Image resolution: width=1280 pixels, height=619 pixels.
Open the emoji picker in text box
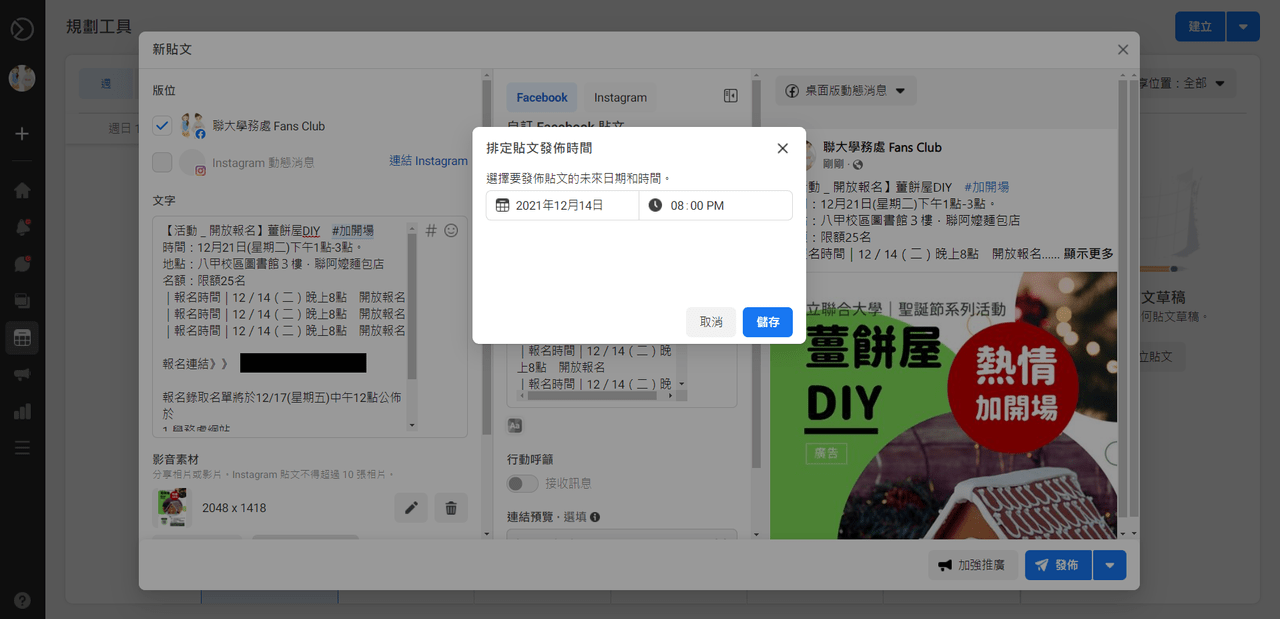coord(451,231)
